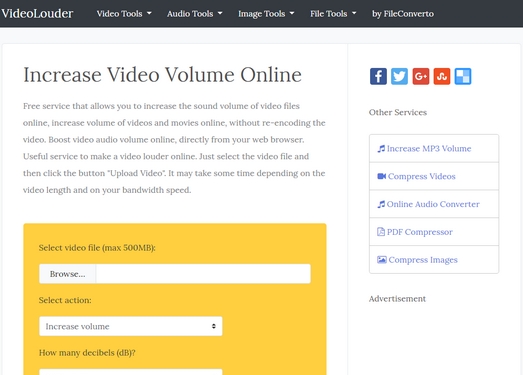The image size is (523, 375).
Task: Click the Browse... file button
Action: (x=67, y=274)
